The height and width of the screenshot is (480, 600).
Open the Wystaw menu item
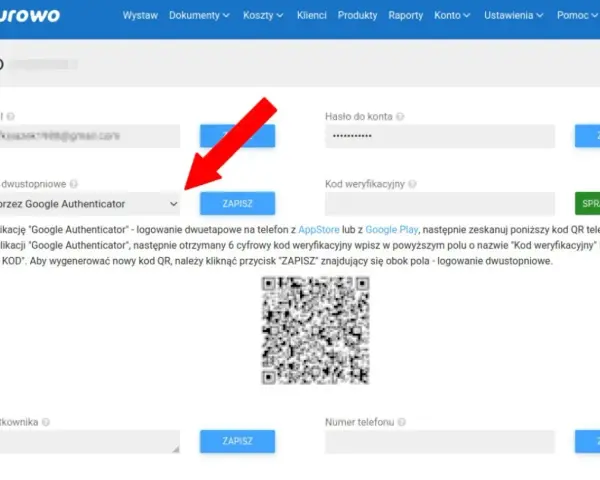[140, 15]
